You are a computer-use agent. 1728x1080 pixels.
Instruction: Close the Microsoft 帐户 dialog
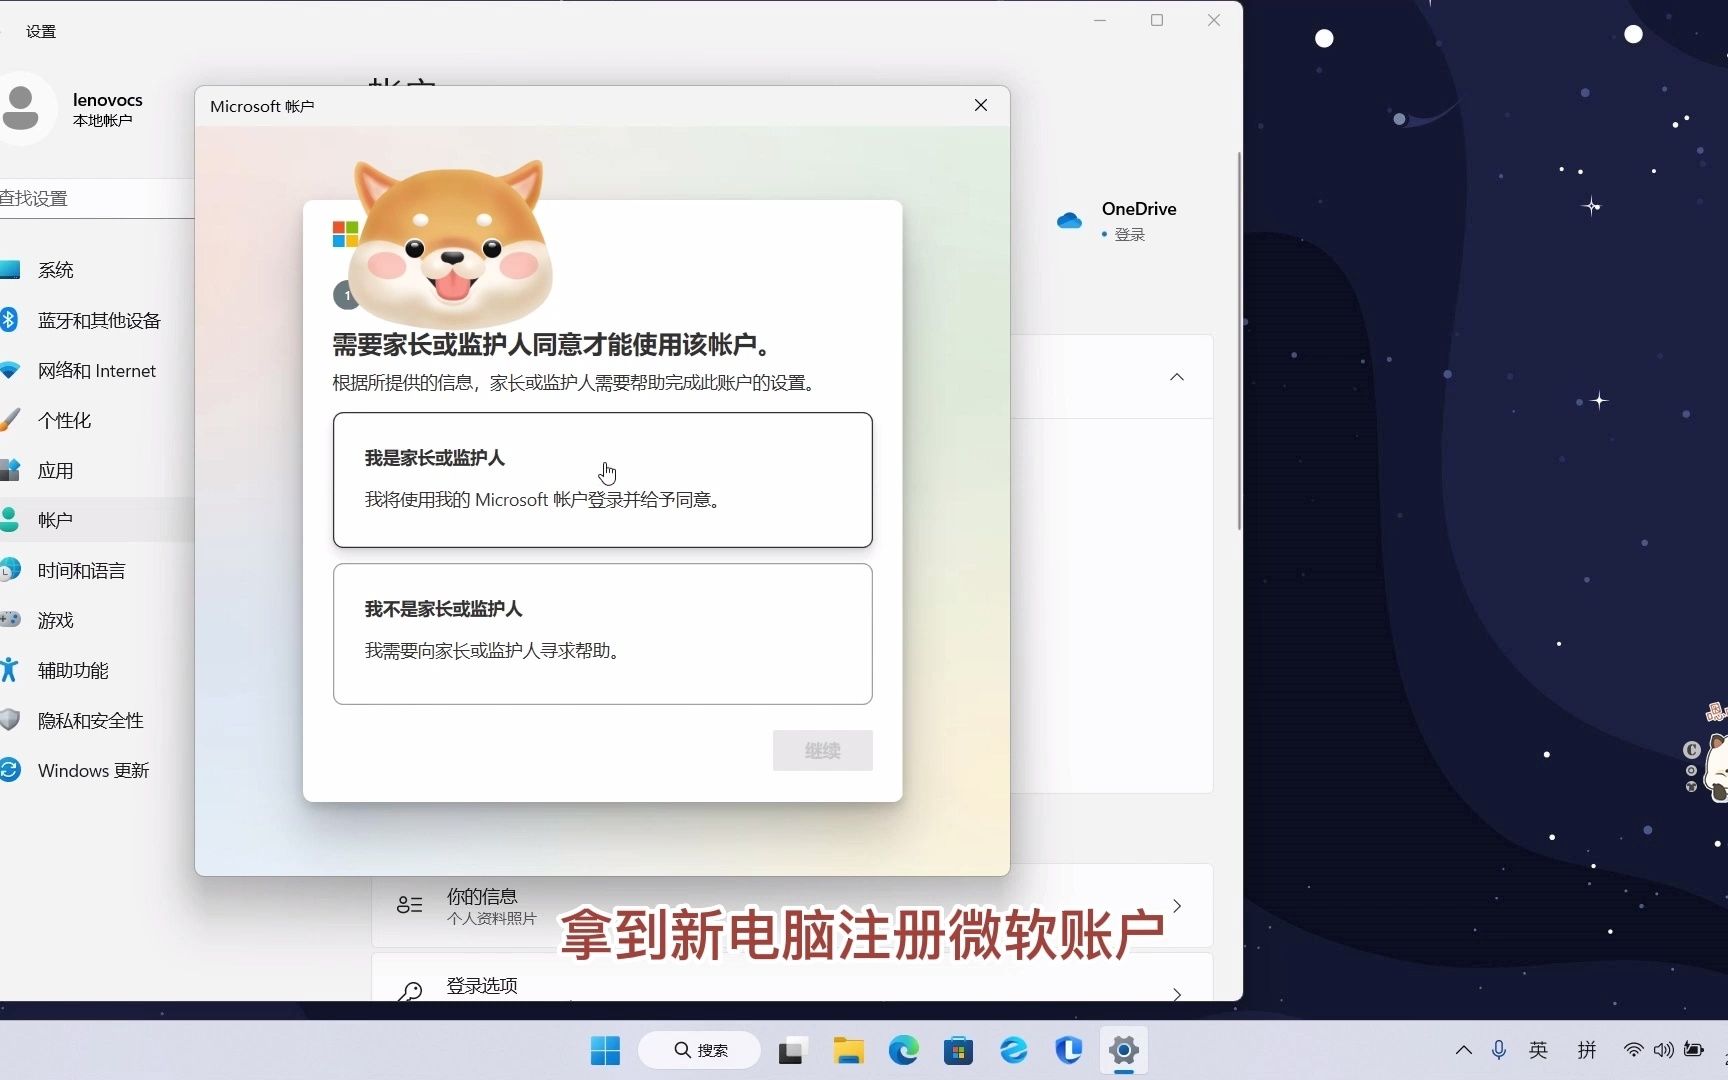[981, 105]
